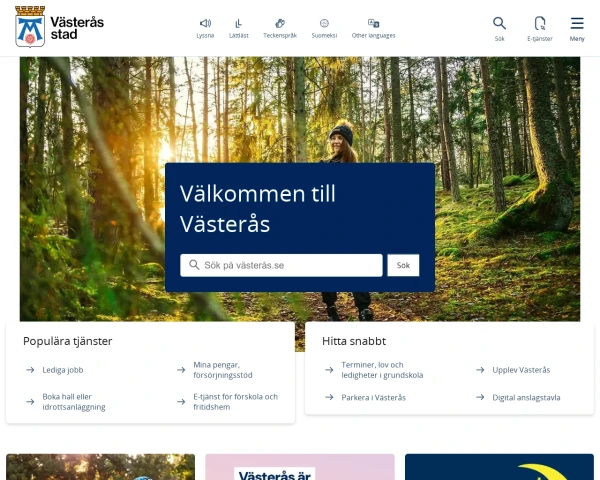Select the Teckenspråk sign language icon
Viewport: 600px width, 480px height.
[280, 23]
